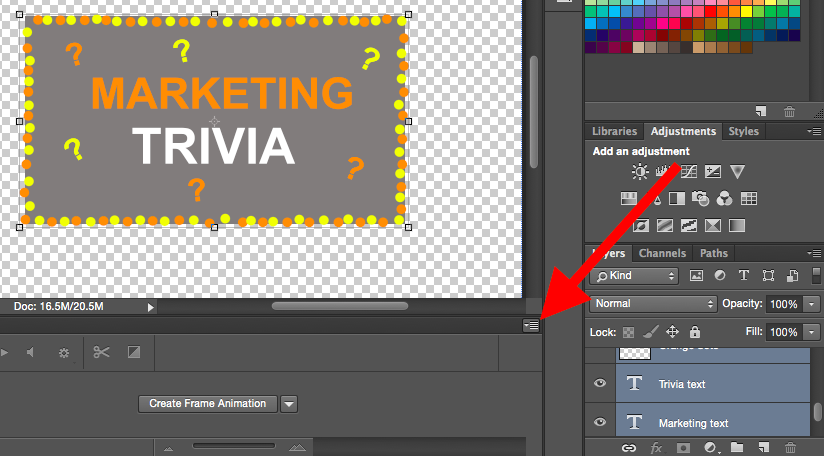
Task: Click the link layers chain icon
Action: pyautogui.click(x=629, y=448)
